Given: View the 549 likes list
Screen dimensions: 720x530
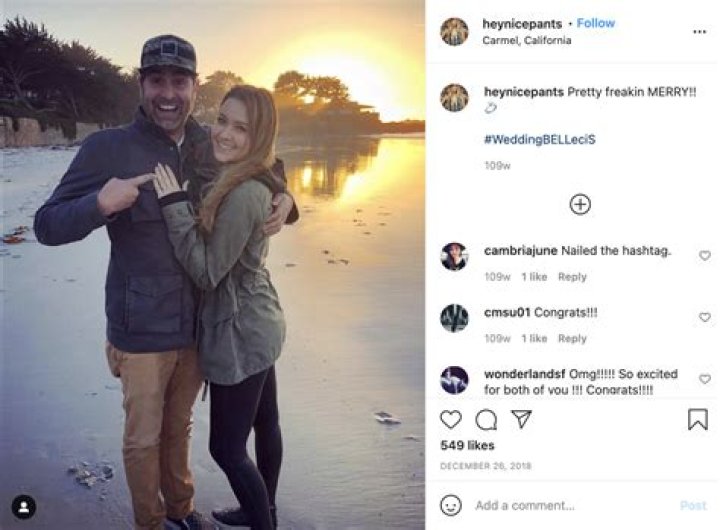Looking at the screenshot, I should (x=466, y=445).
